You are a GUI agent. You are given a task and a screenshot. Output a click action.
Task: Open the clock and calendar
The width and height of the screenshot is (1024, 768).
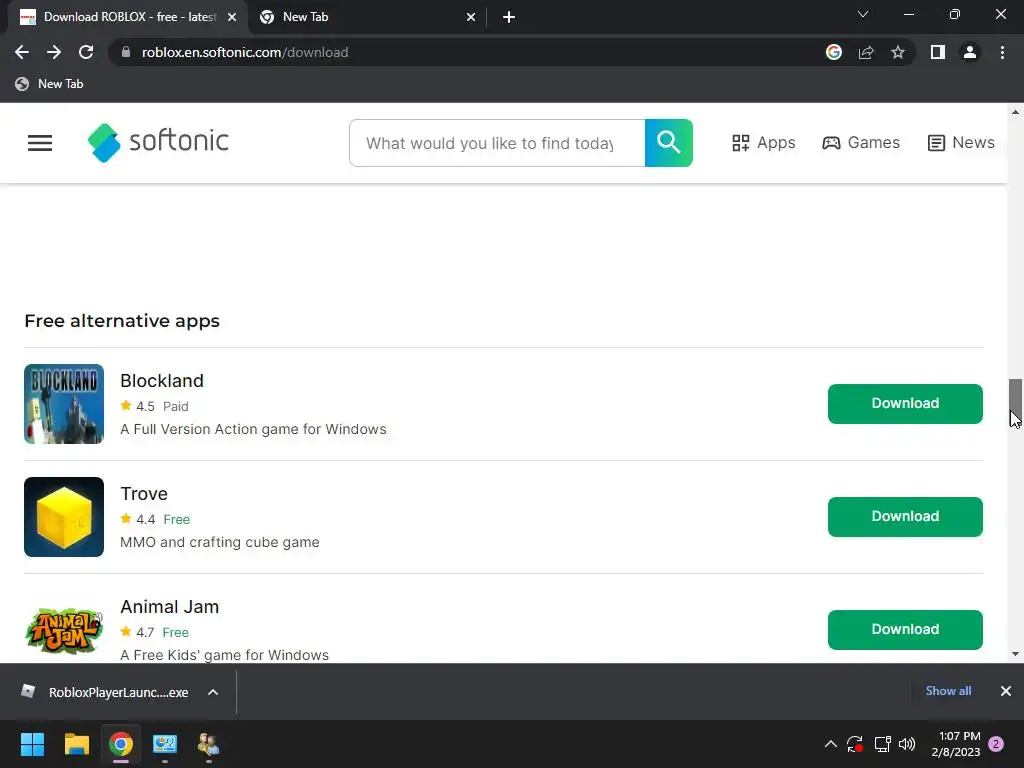[x=956, y=744]
